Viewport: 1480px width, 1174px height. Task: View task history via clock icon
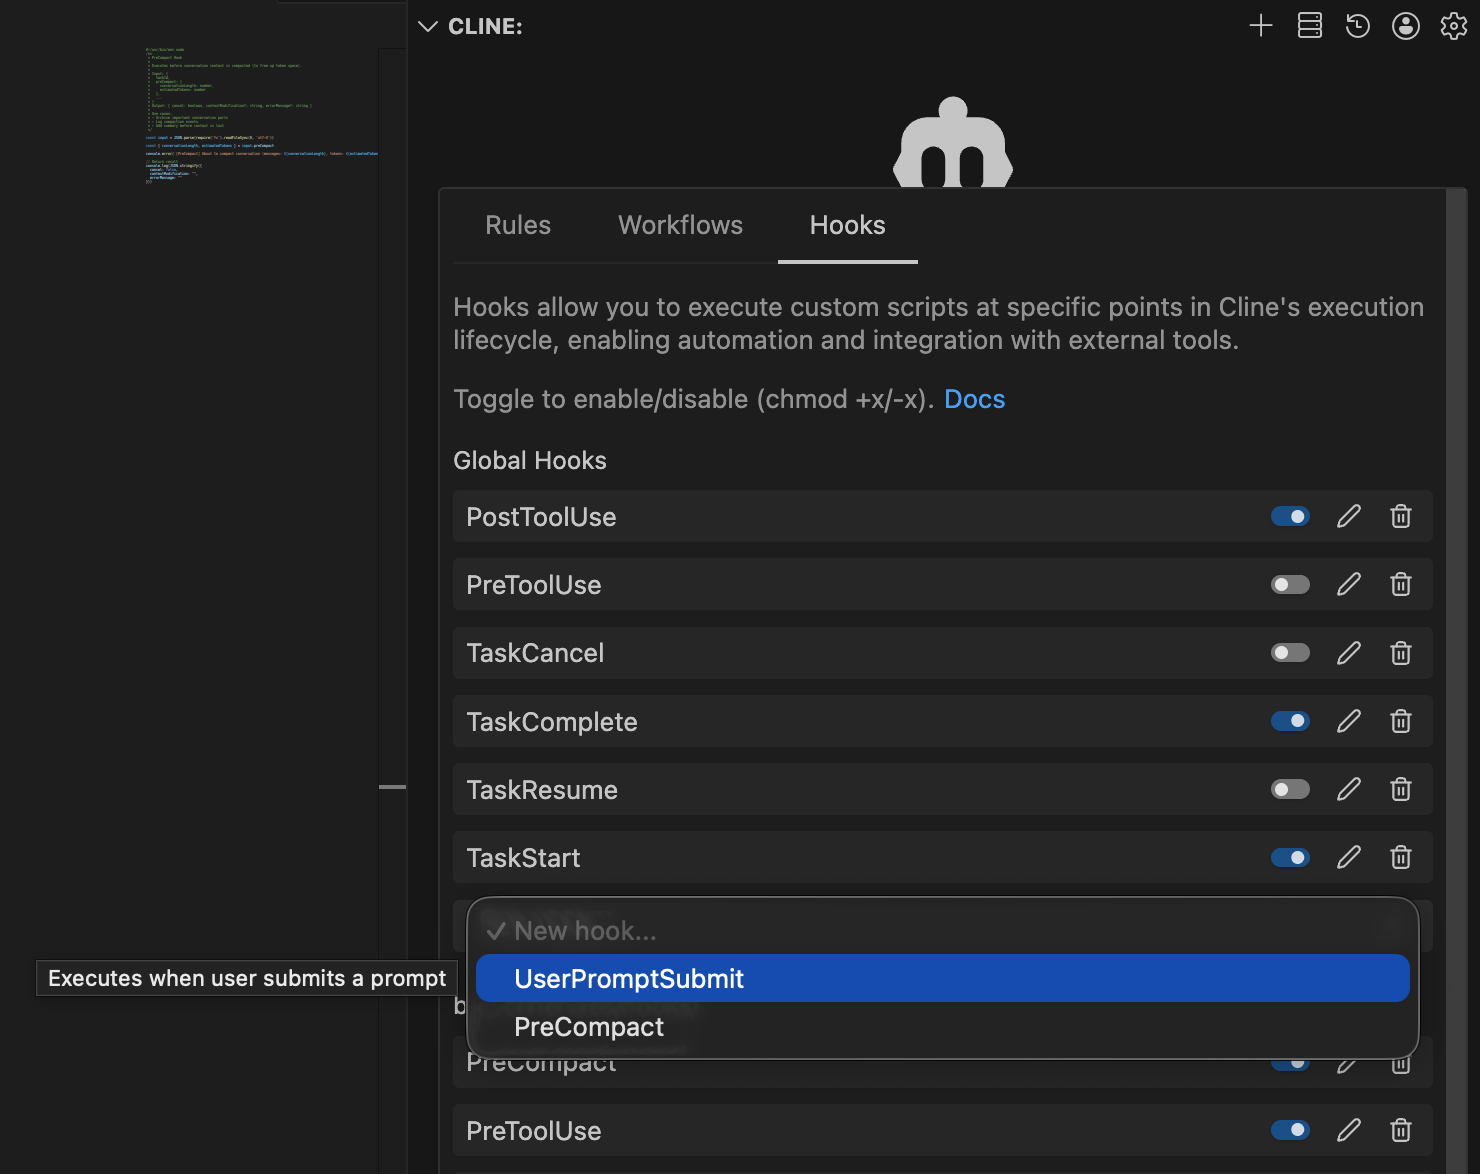1357,26
